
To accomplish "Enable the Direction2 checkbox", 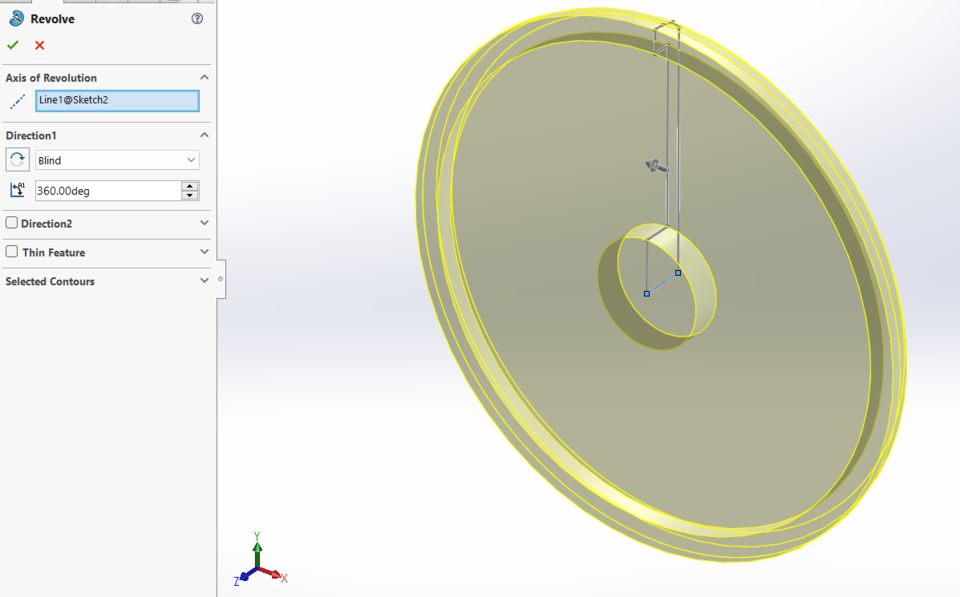I will tap(12, 223).
